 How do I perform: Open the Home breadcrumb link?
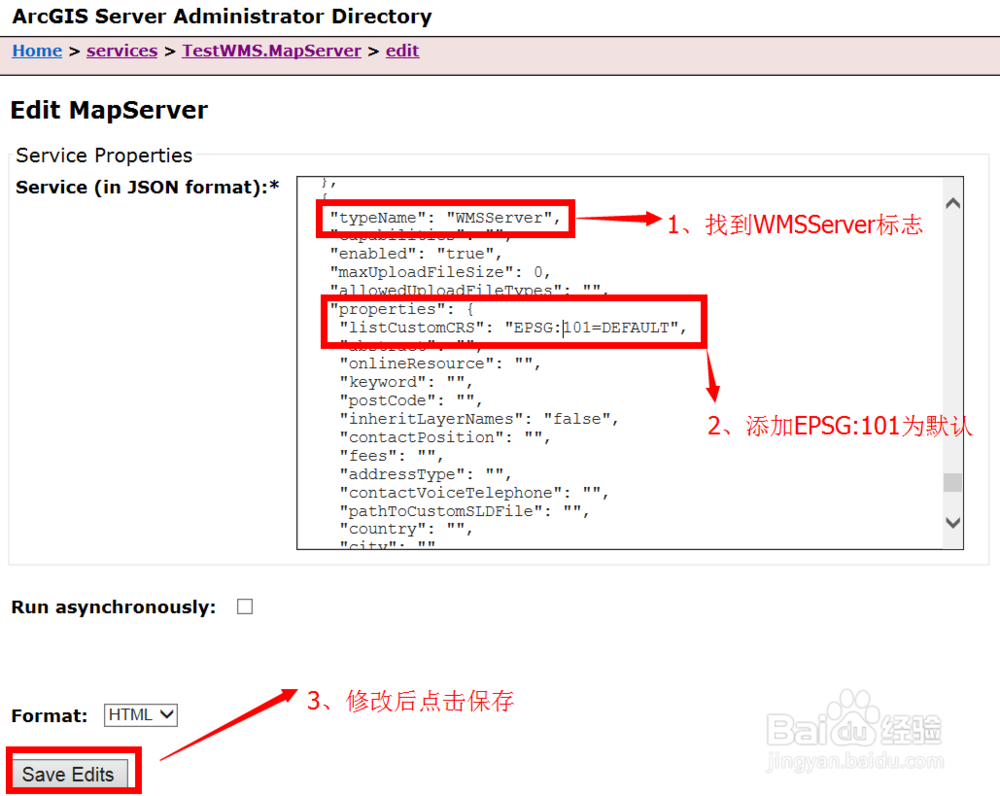(x=37, y=50)
